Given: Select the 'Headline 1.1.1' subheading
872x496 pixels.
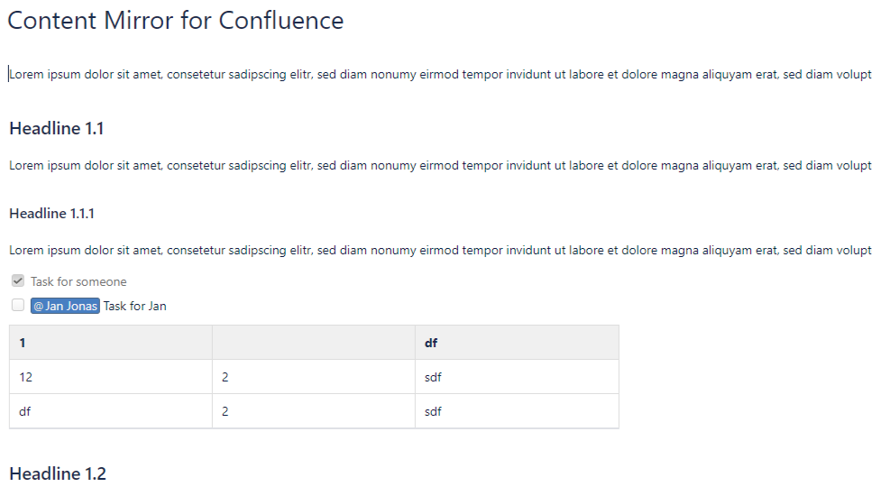Looking at the screenshot, I should click(52, 213).
